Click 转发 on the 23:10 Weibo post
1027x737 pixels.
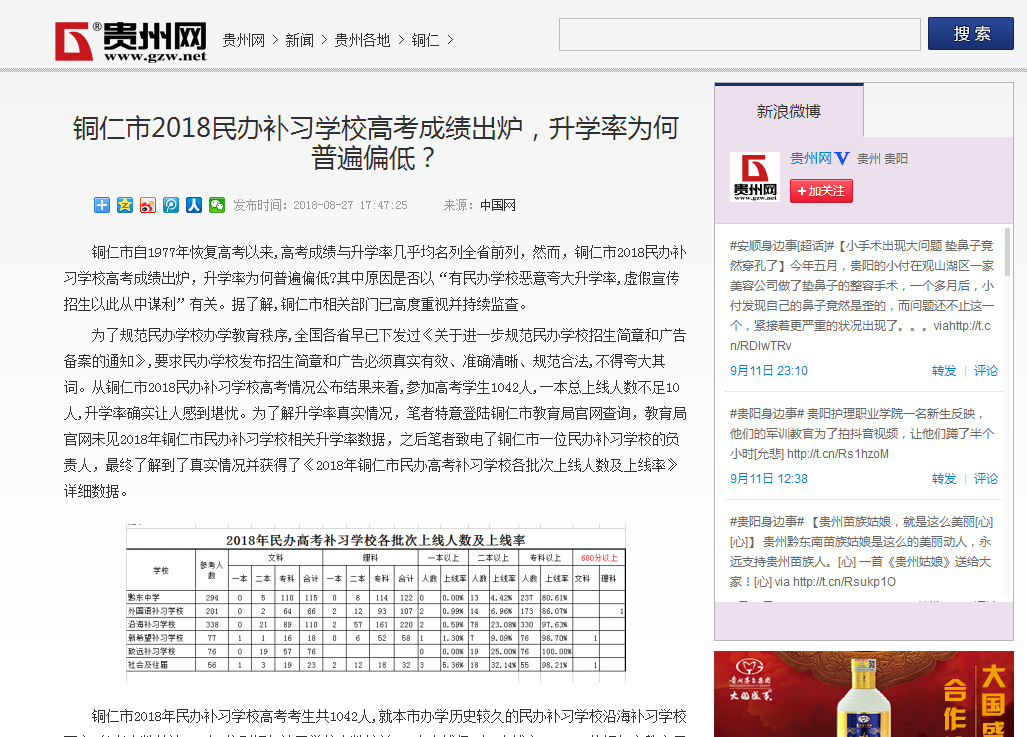click(943, 370)
